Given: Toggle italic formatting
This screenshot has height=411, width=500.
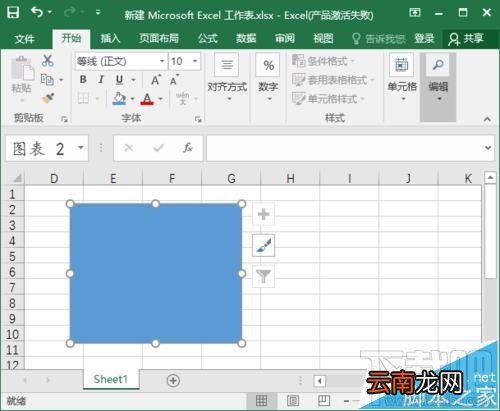Looking at the screenshot, I should [101, 80].
